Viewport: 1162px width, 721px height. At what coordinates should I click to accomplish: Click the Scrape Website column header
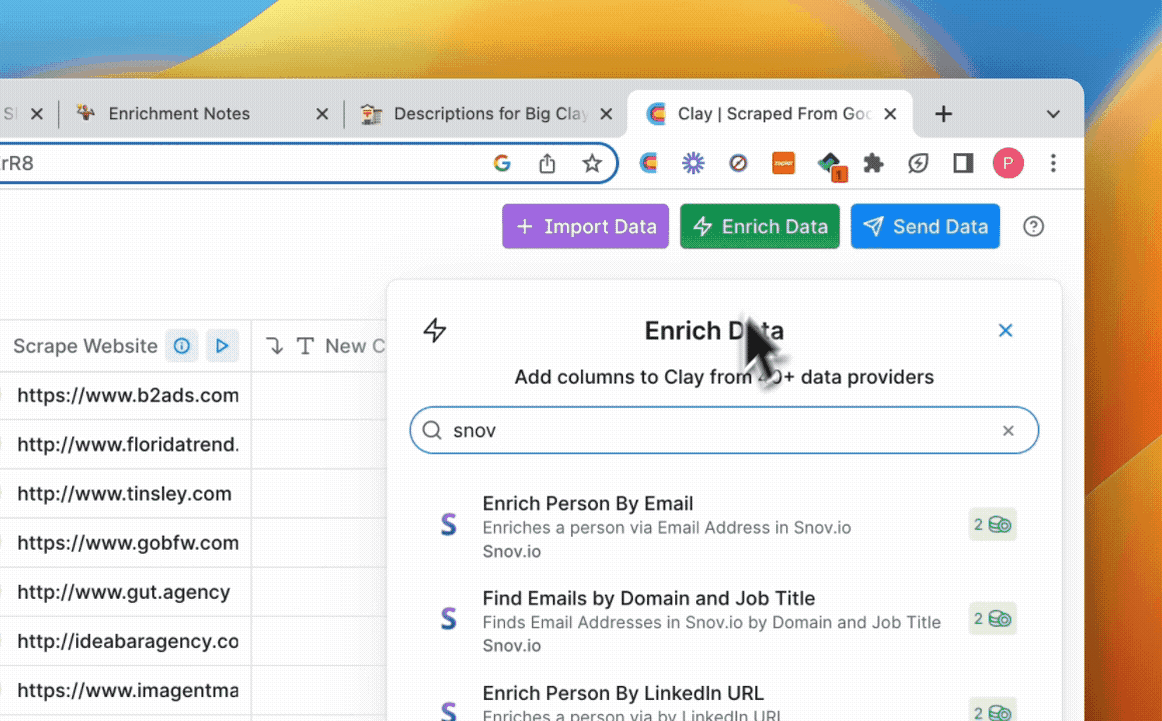click(85, 346)
